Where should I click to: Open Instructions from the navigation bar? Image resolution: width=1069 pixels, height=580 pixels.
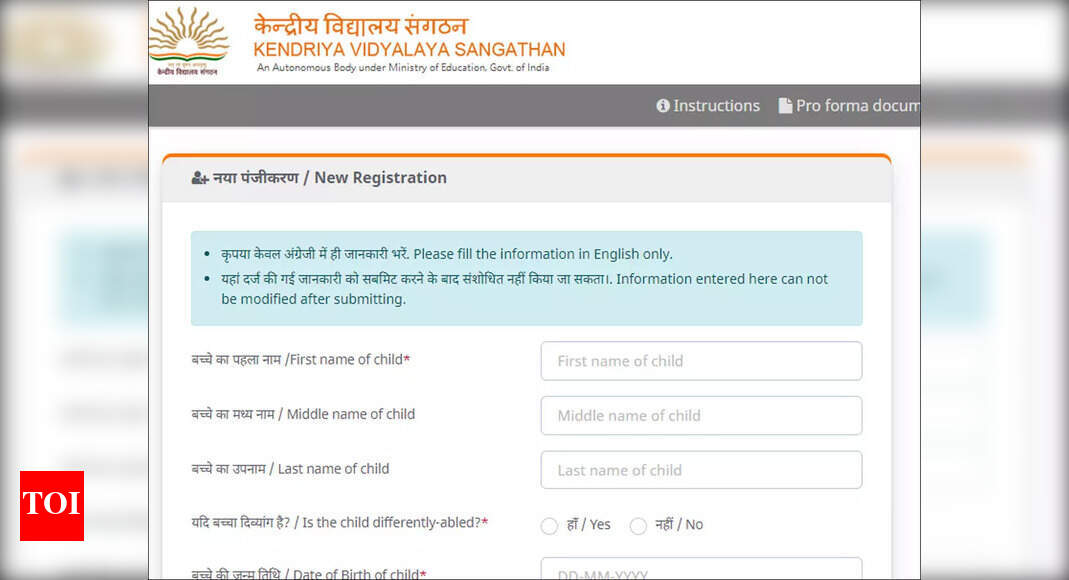717,105
